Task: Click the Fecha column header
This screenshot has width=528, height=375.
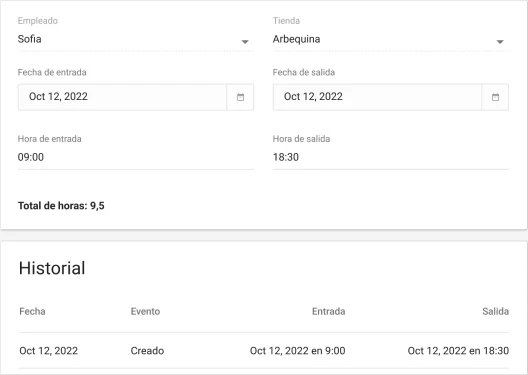Action: point(32,311)
